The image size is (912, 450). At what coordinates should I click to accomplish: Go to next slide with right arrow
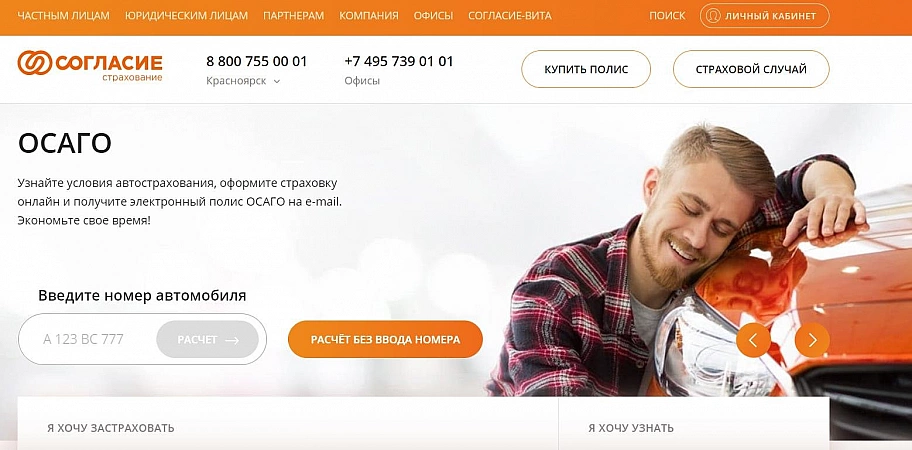coord(812,340)
